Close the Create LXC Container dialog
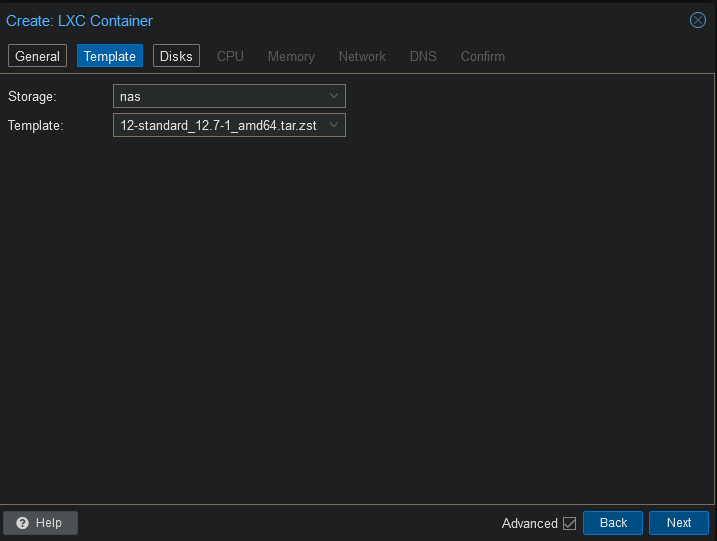The height and width of the screenshot is (541, 717). click(x=698, y=20)
